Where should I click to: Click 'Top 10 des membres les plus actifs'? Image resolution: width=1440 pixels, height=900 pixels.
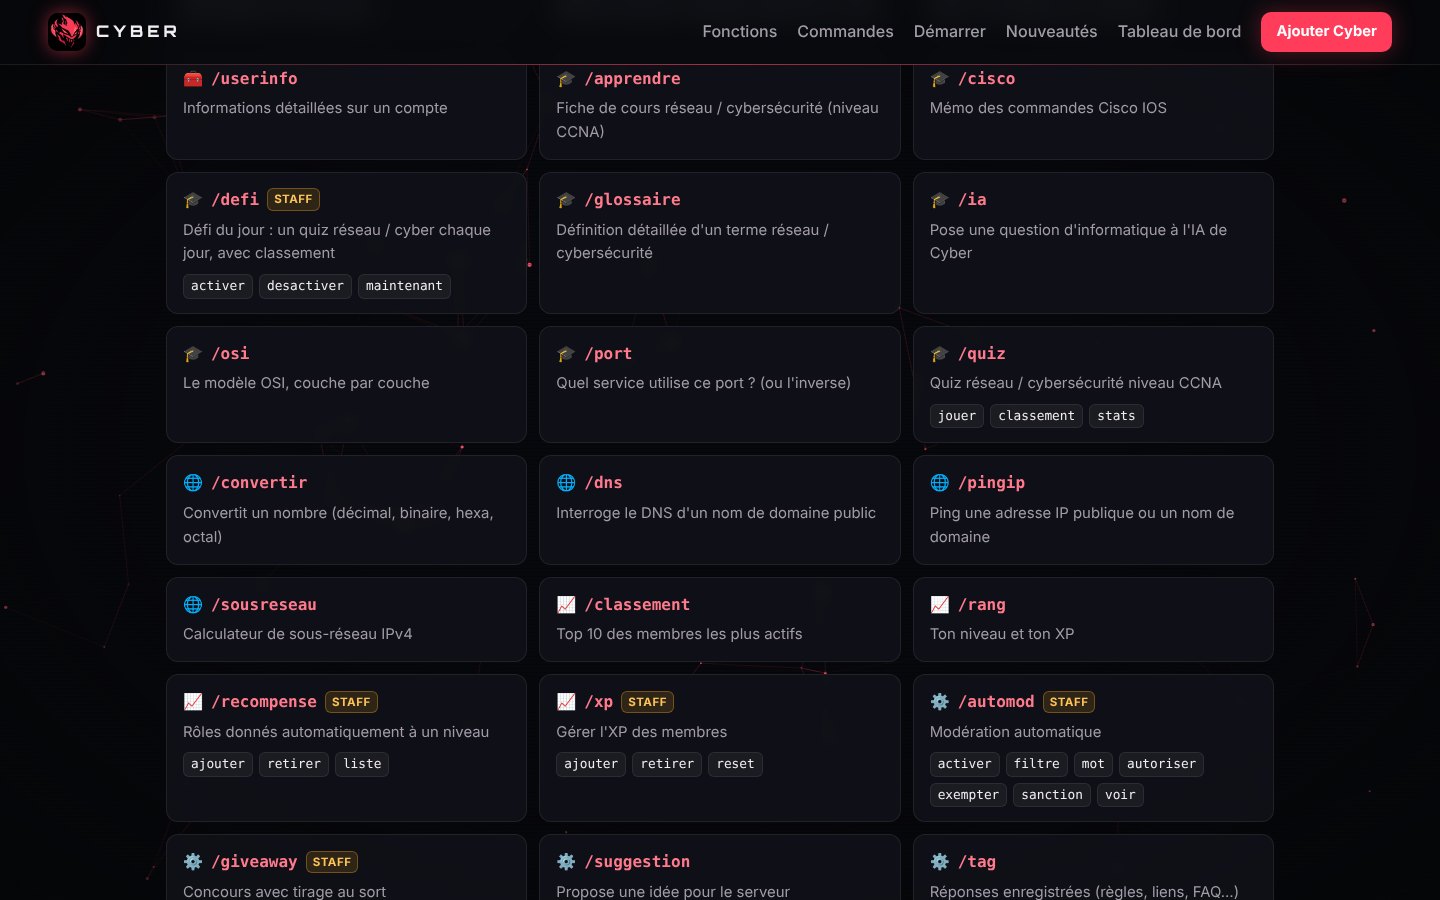pos(679,634)
